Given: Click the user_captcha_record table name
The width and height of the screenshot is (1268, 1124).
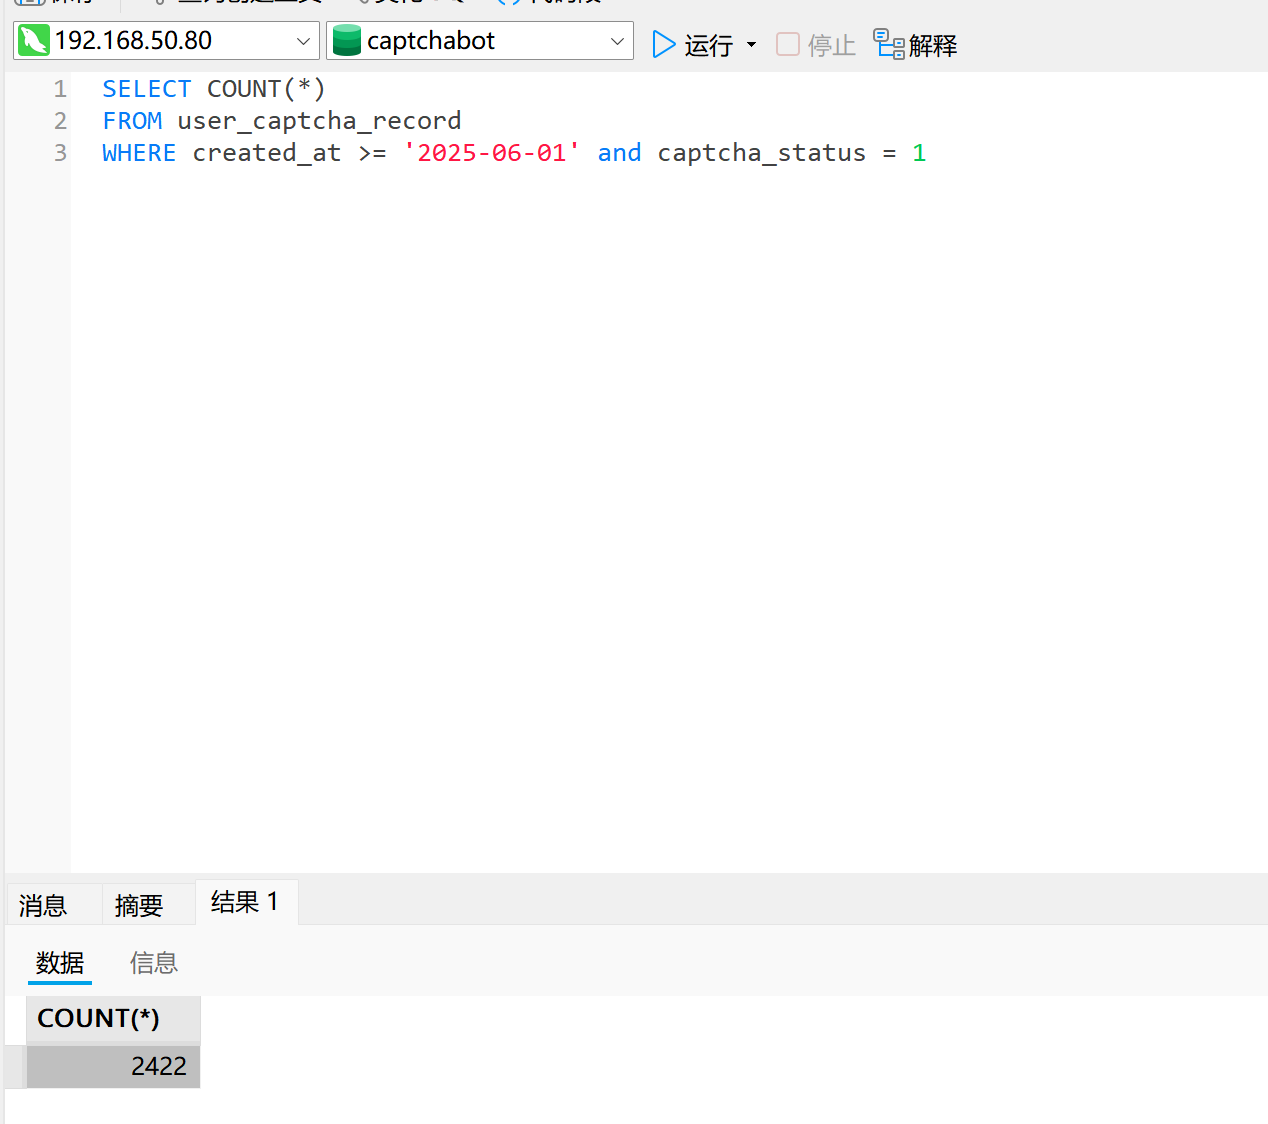Looking at the screenshot, I should pos(319,121).
